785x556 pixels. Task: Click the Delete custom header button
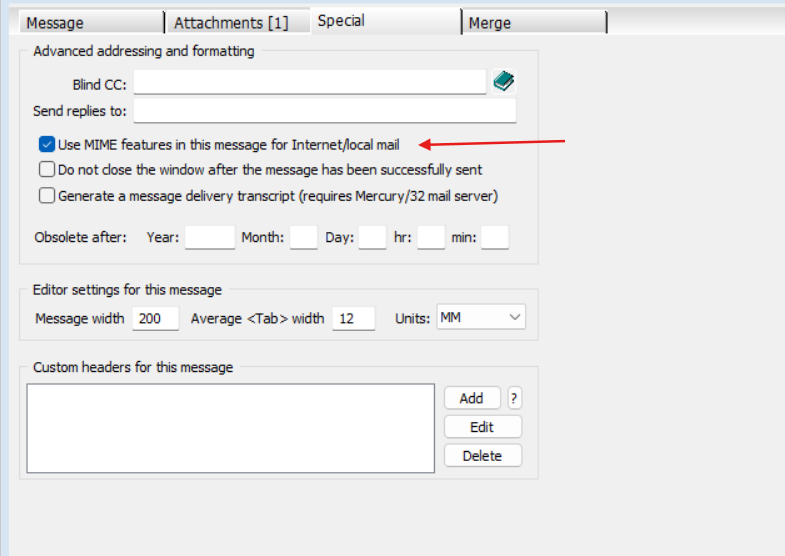(x=483, y=456)
